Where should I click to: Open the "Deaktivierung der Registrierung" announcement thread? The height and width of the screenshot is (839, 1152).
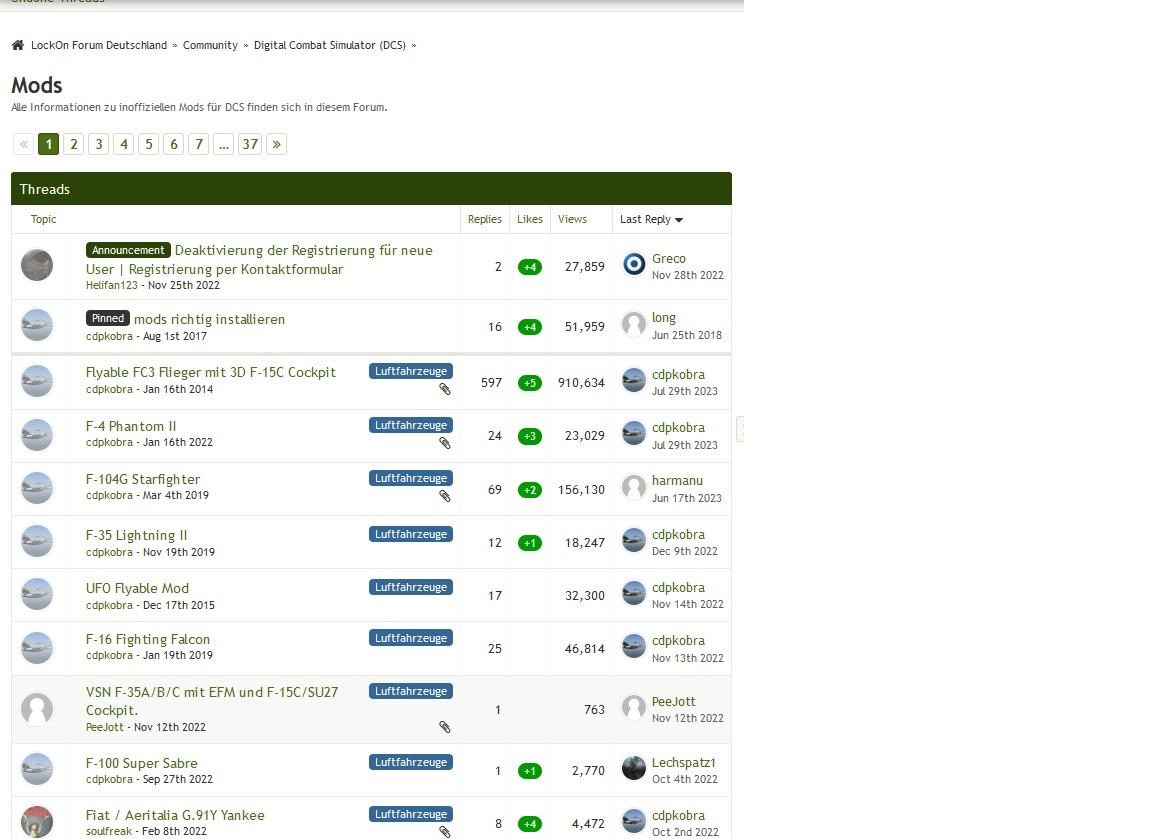pyautogui.click(x=259, y=259)
